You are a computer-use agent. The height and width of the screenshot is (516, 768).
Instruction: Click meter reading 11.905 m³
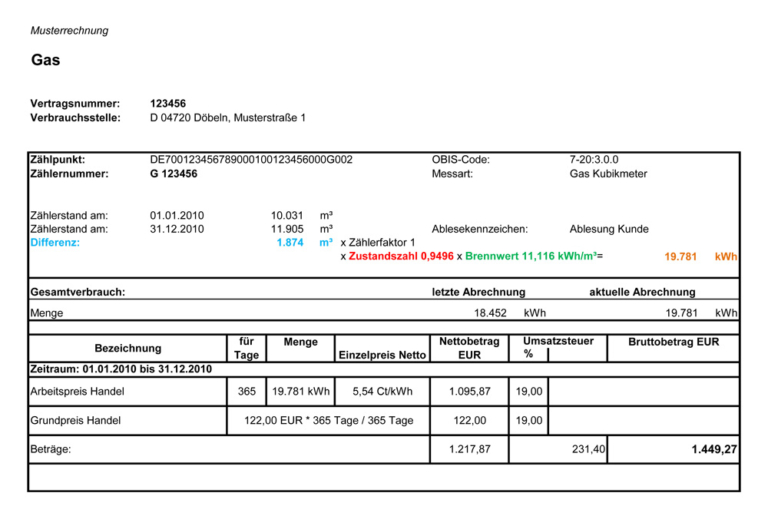(x=302, y=229)
